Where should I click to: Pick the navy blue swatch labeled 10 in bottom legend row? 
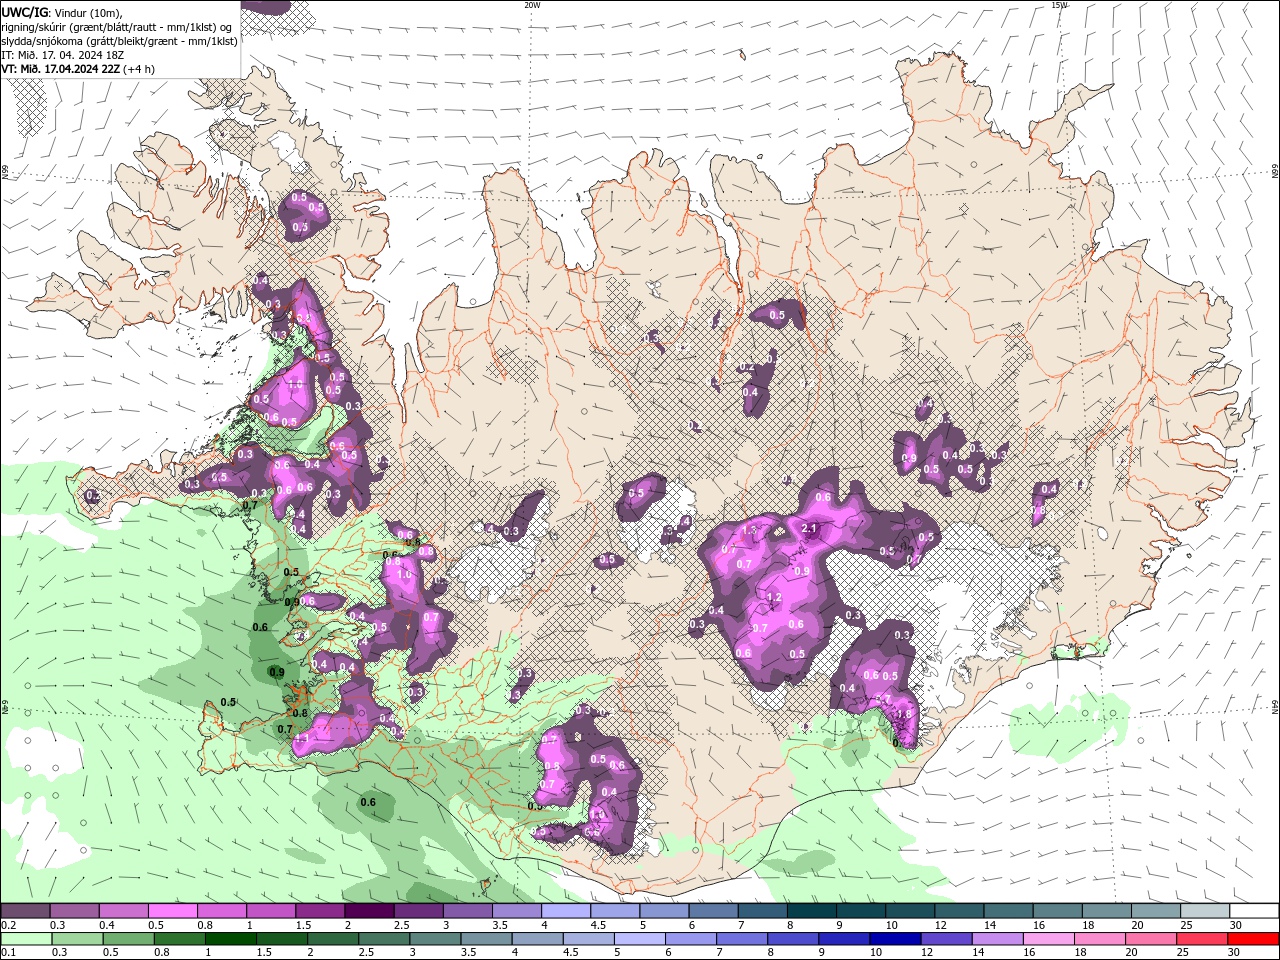click(894, 939)
